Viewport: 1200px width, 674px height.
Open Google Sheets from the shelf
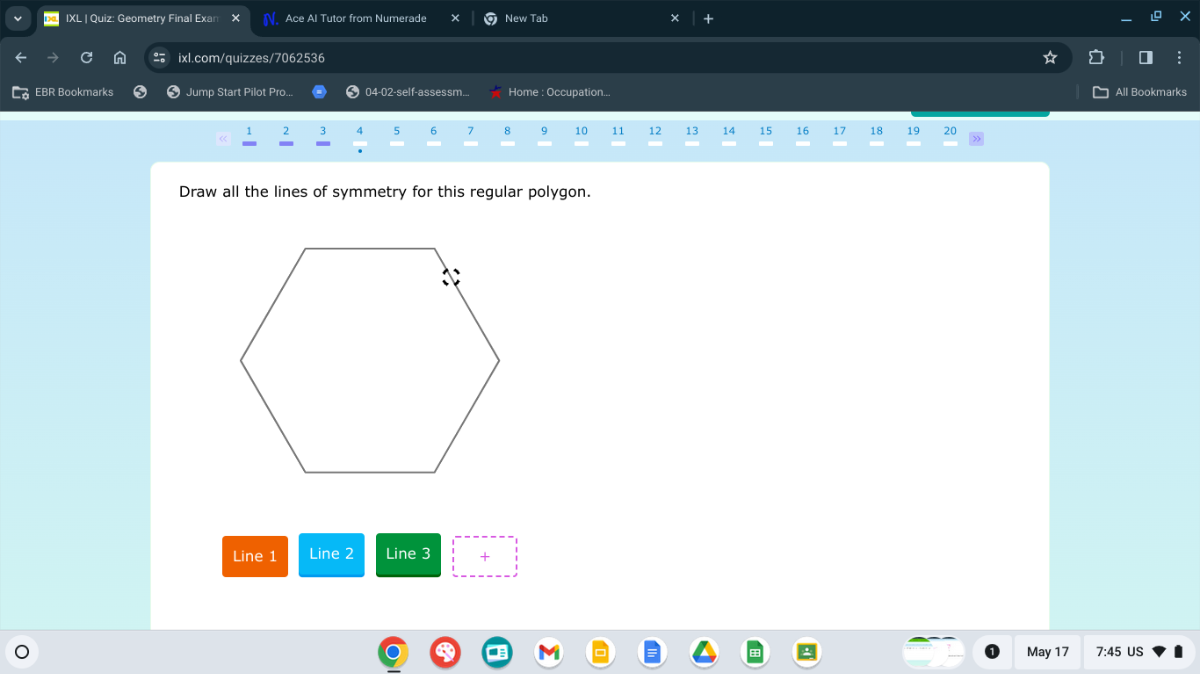point(755,652)
